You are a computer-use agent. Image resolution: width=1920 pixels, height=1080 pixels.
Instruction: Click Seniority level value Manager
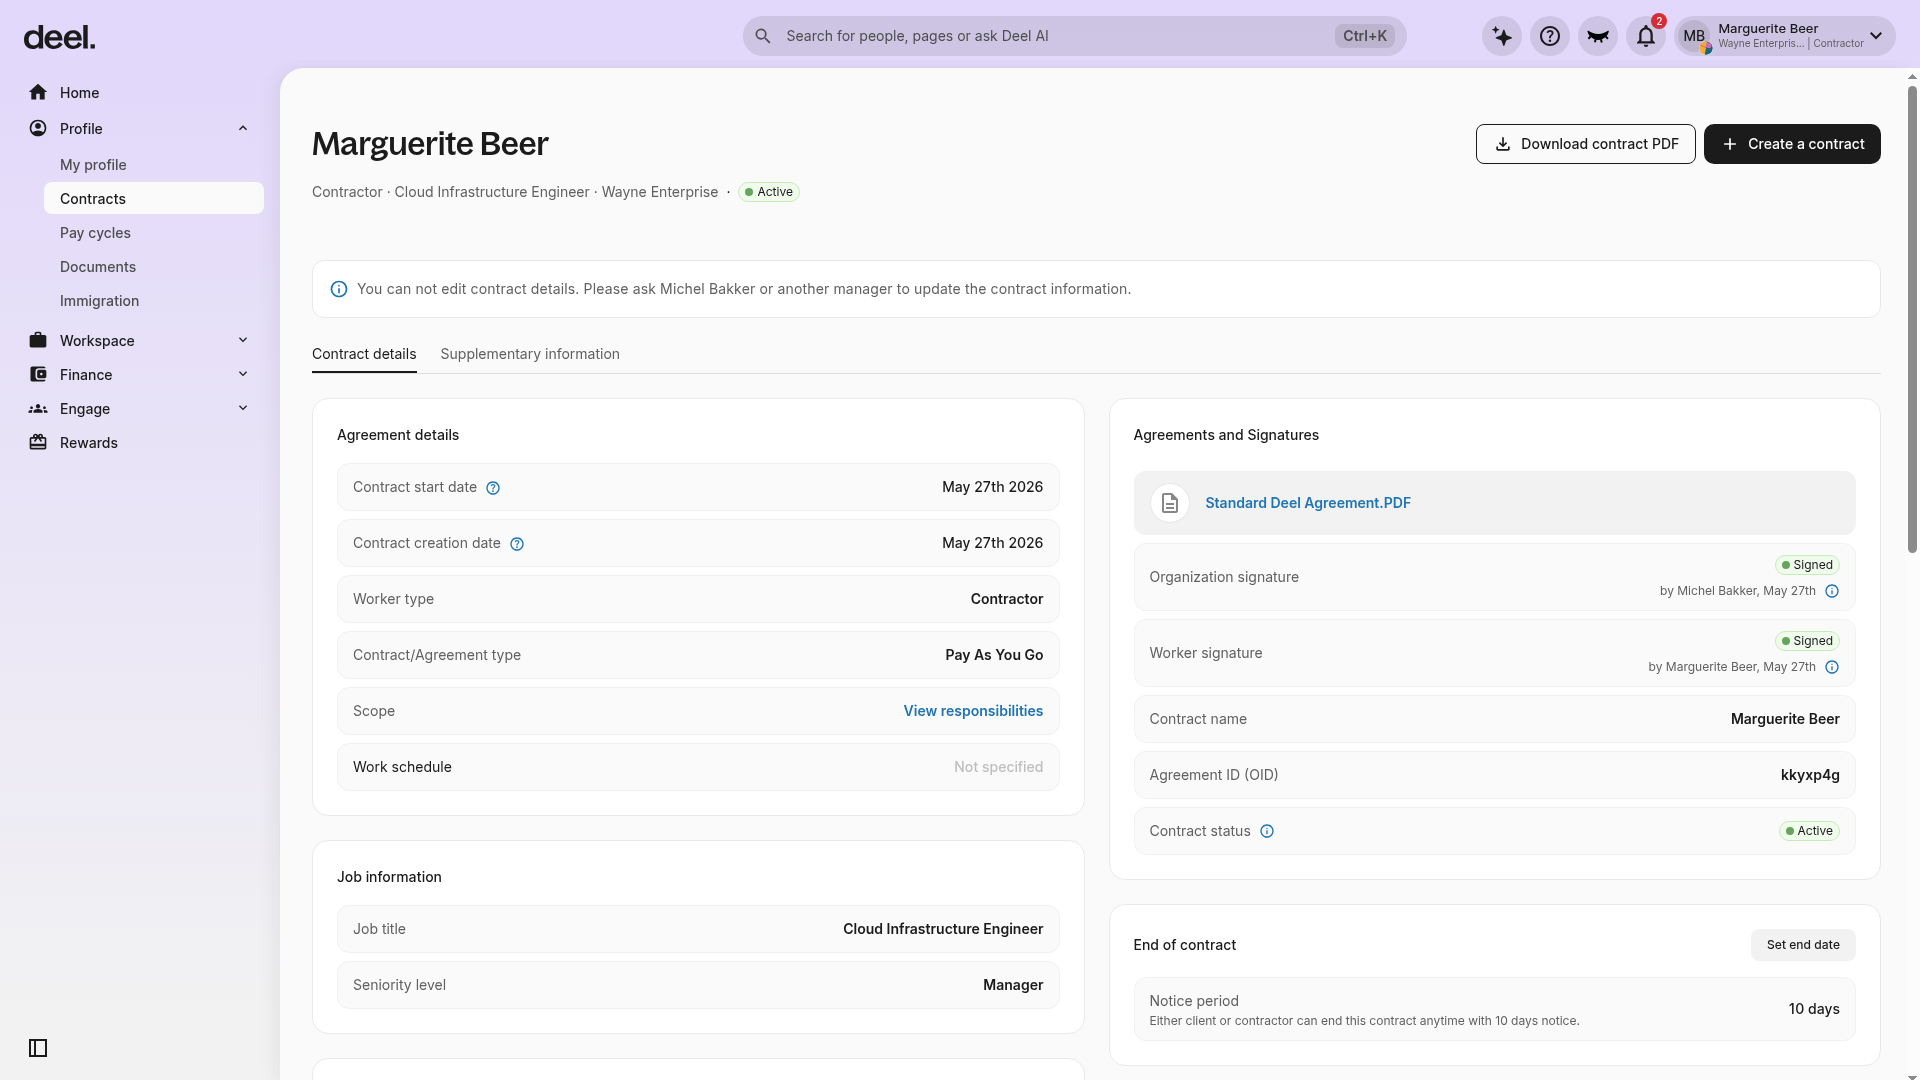[x=1013, y=985]
